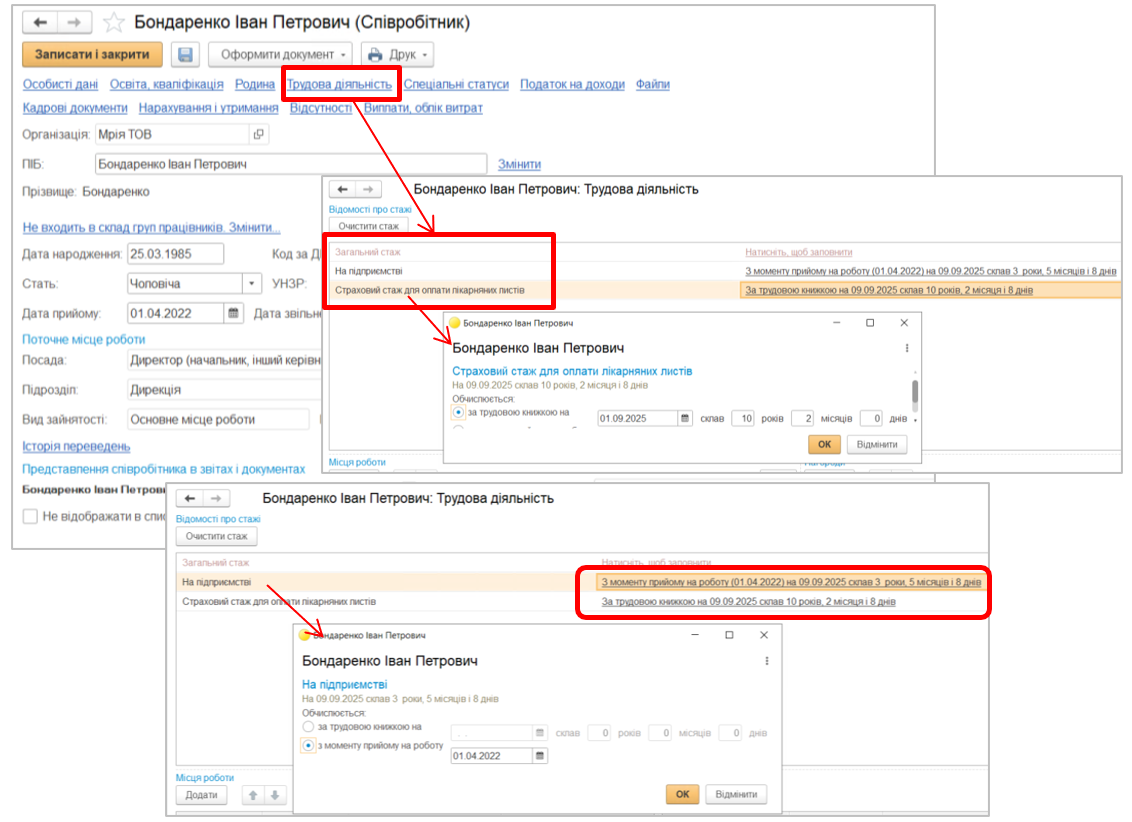Screen dimensions: 1132x822
Task: Click the move-up arrow next to Додати
Action: point(253,795)
